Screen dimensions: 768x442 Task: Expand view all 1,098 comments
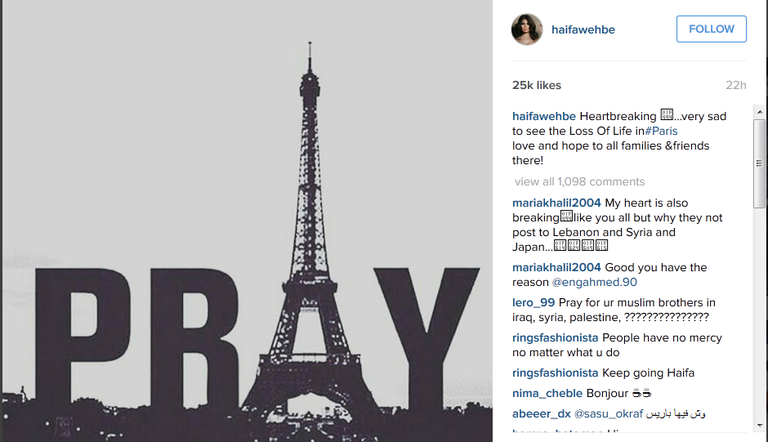click(579, 182)
